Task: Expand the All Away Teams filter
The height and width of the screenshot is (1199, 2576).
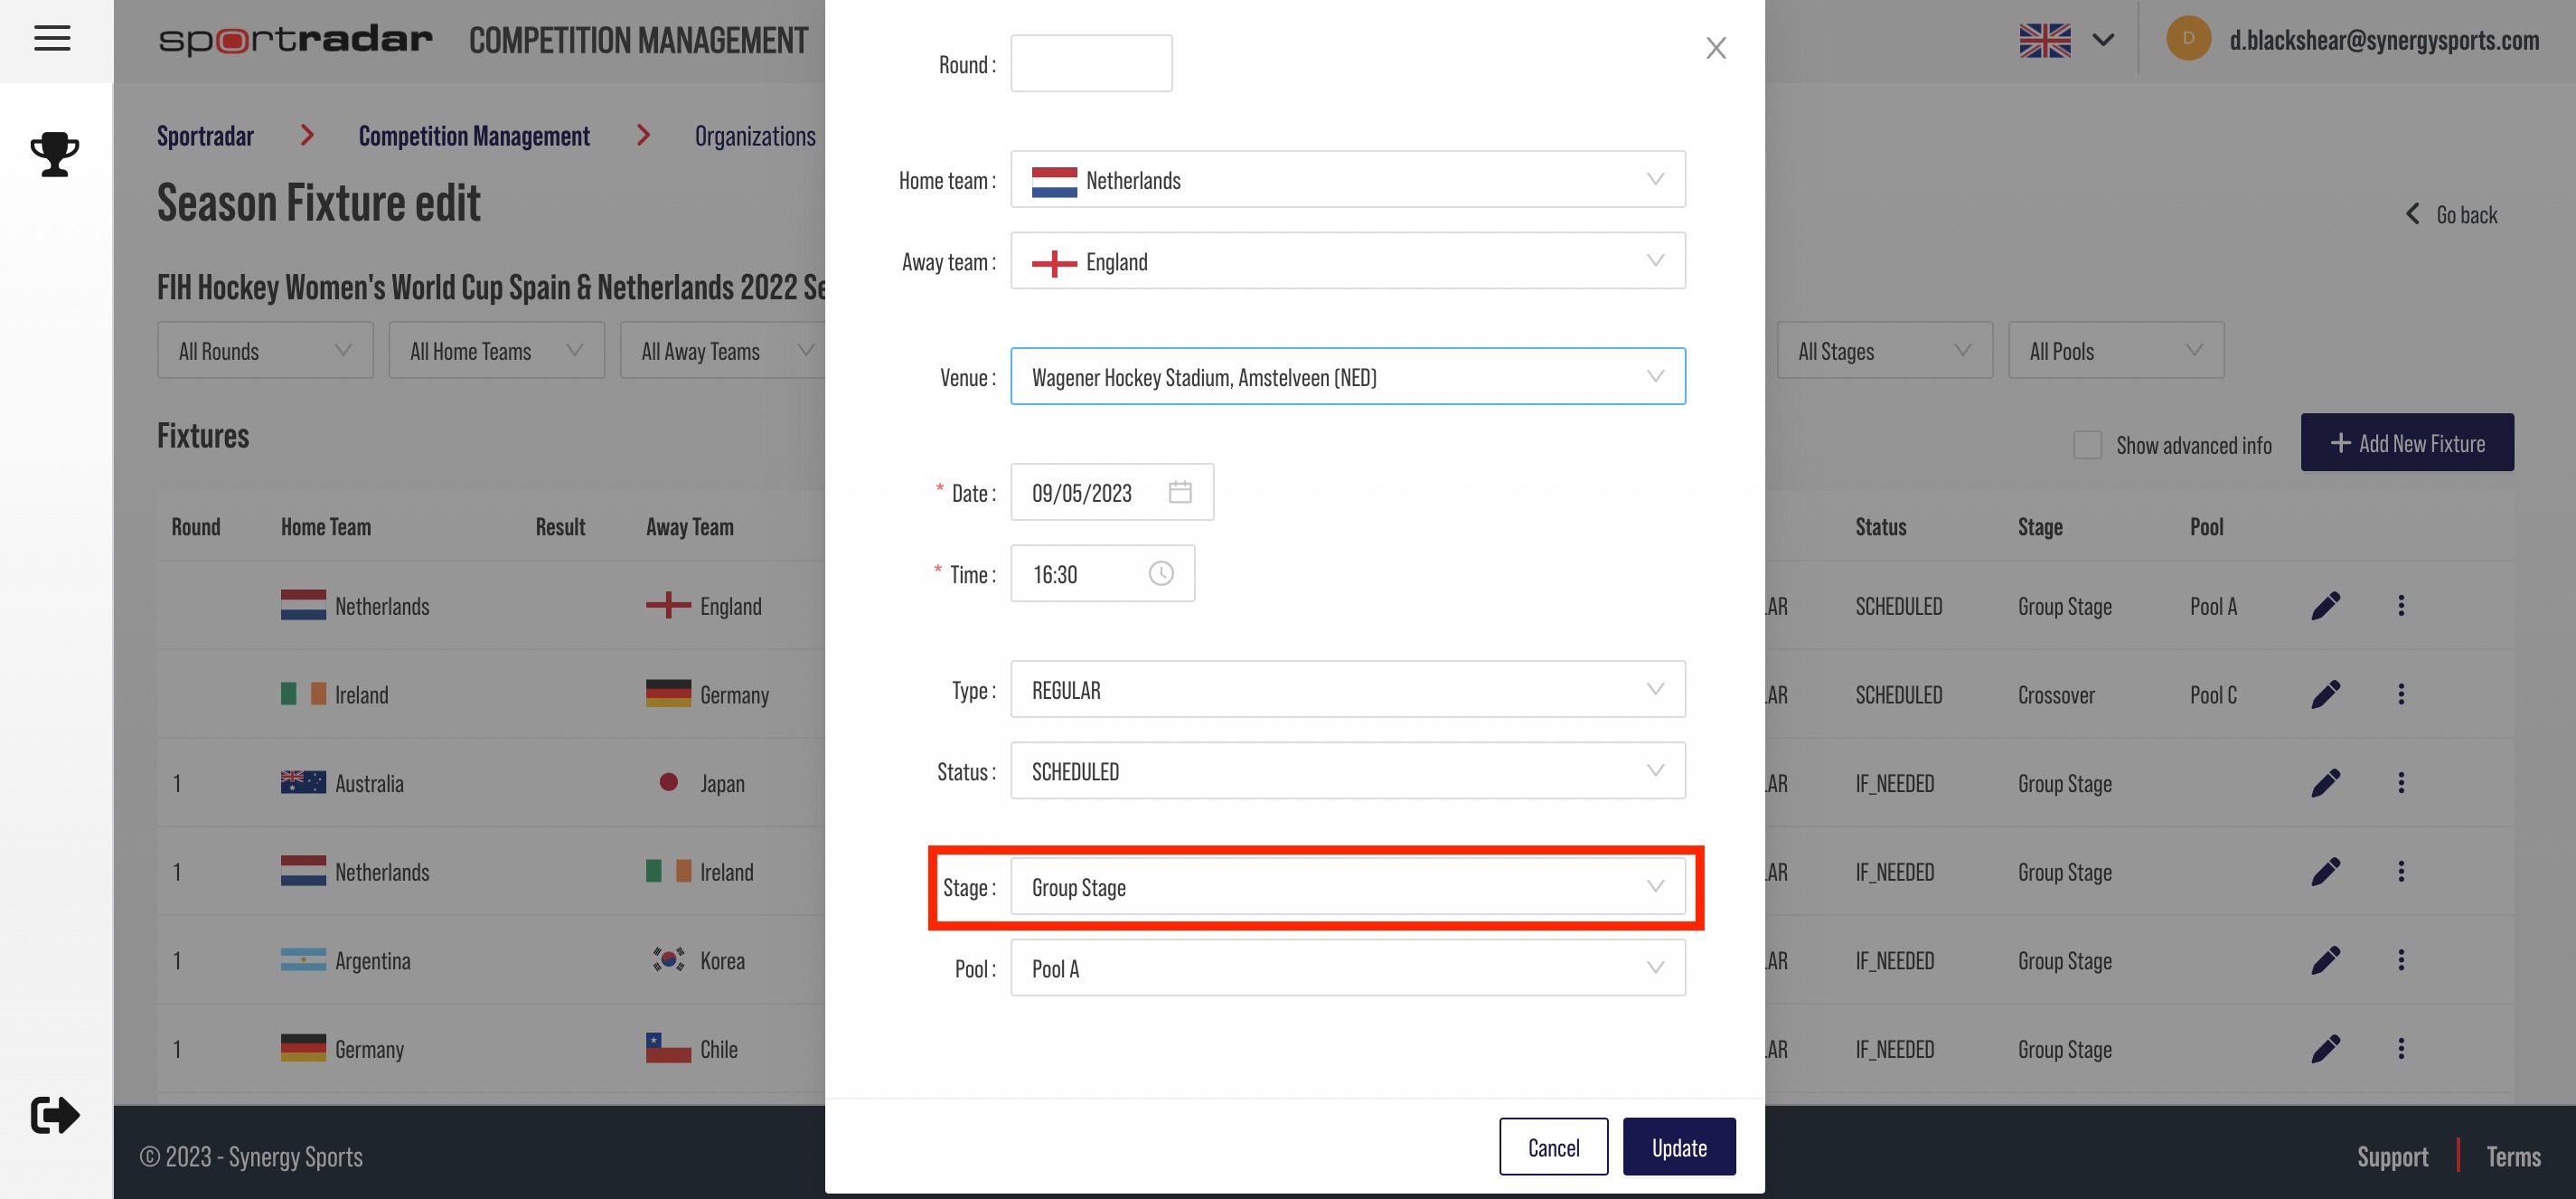Action: (x=723, y=351)
